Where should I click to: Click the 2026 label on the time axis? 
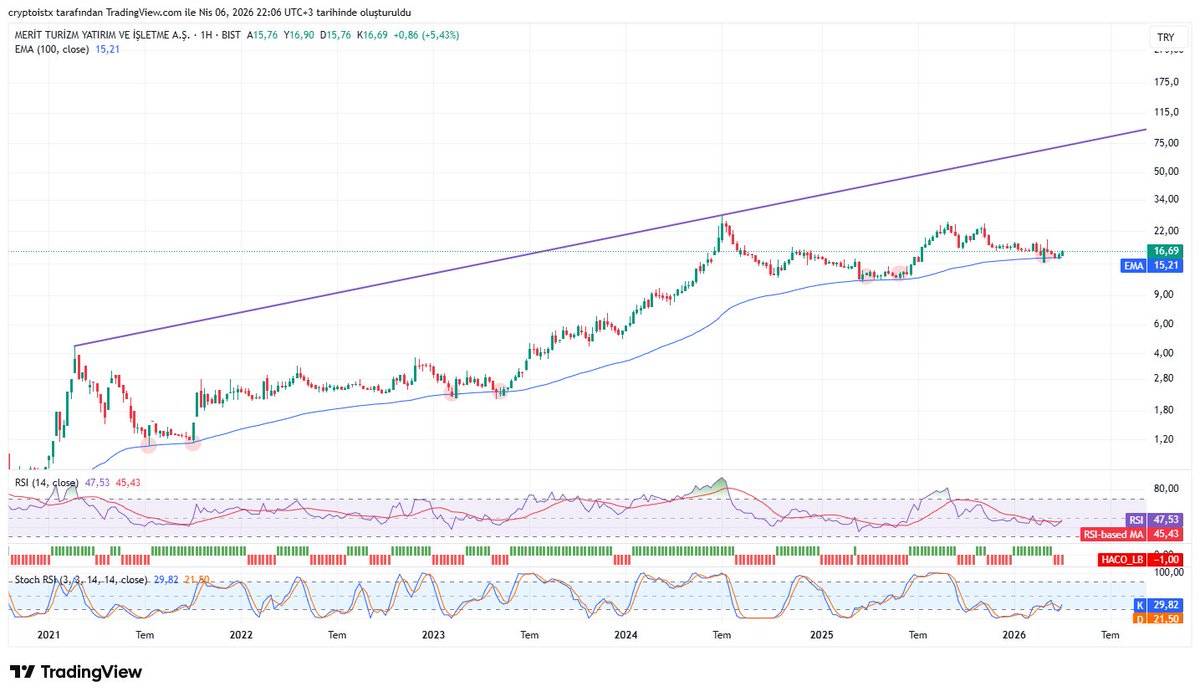pyautogui.click(x=1014, y=635)
